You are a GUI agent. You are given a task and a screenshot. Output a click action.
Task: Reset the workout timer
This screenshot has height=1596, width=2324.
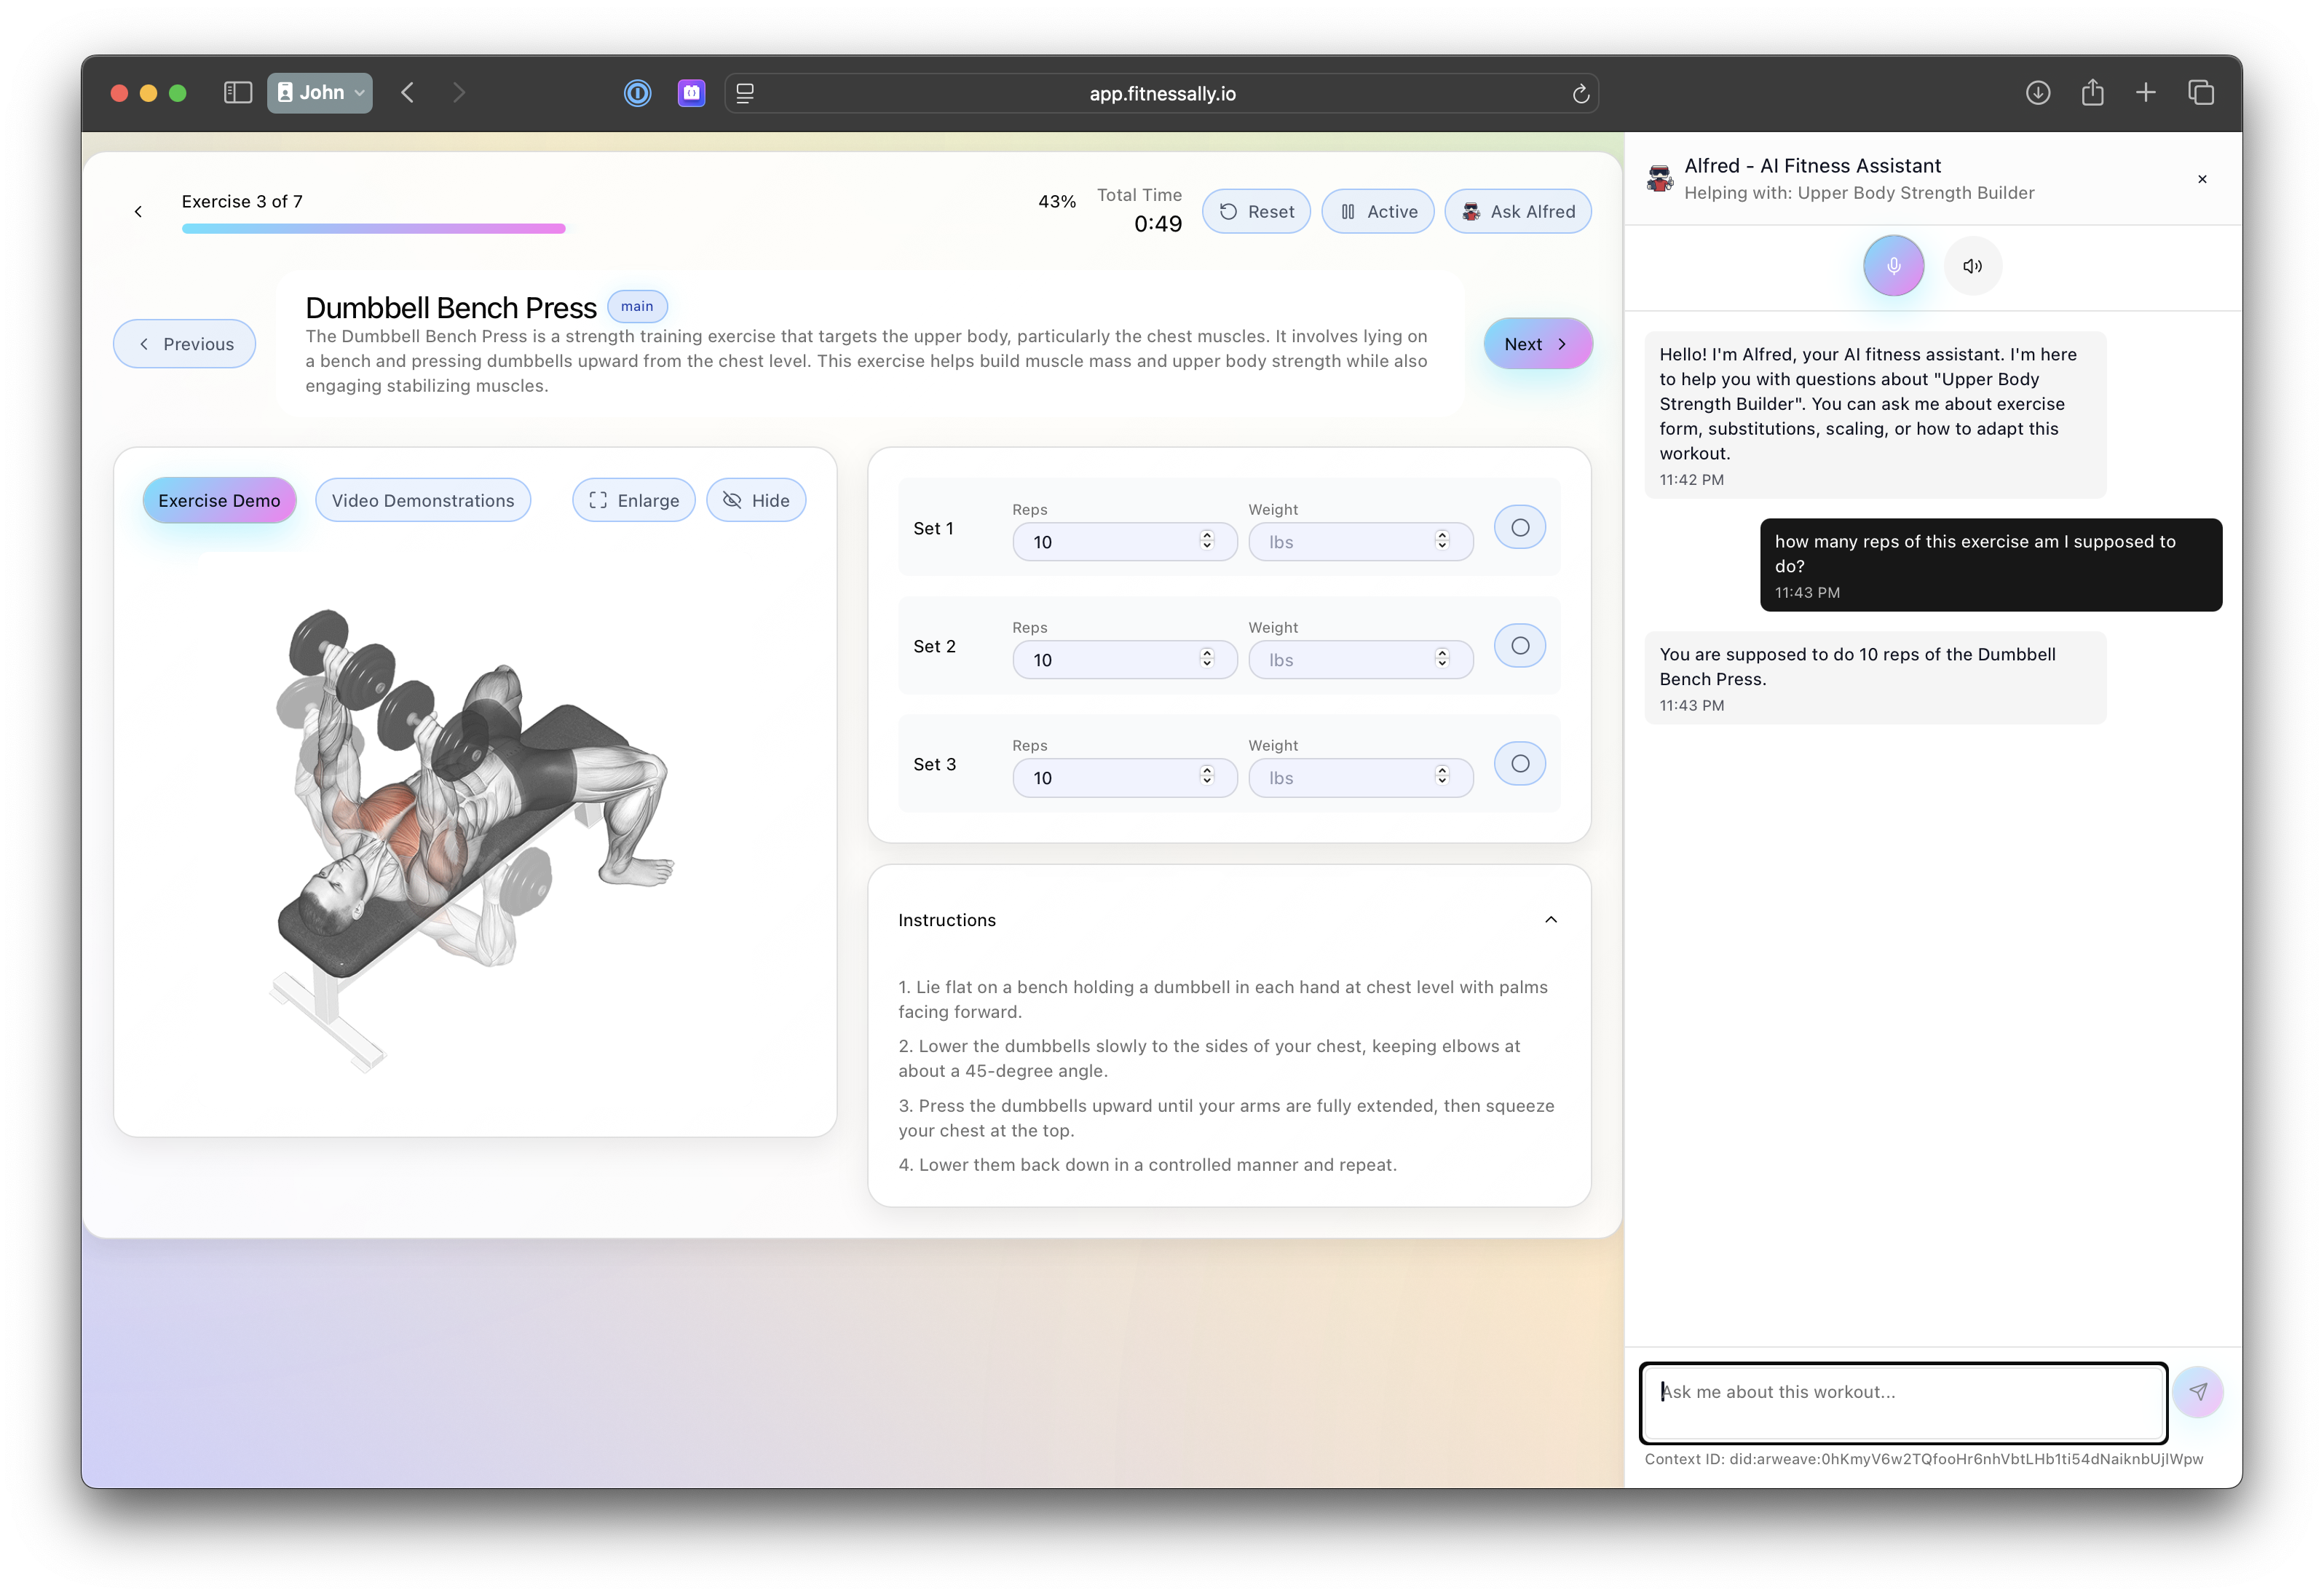click(x=1256, y=212)
